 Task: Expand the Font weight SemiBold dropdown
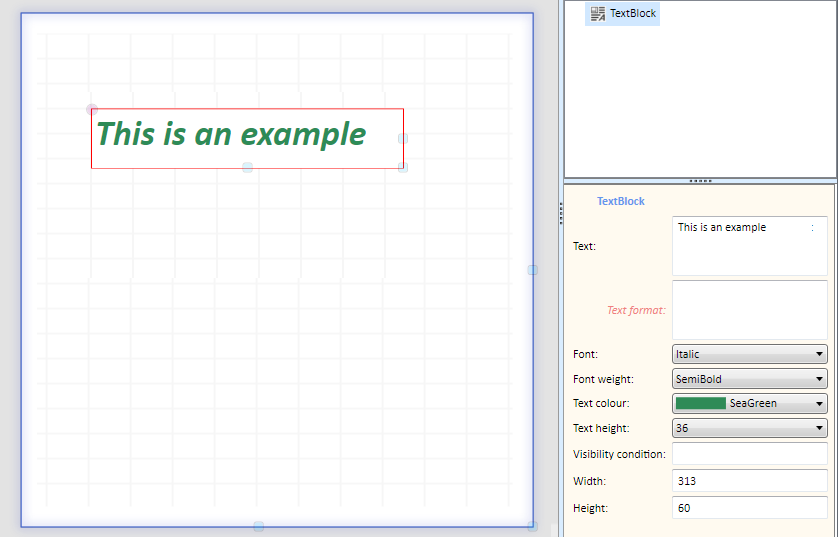[750, 379]
